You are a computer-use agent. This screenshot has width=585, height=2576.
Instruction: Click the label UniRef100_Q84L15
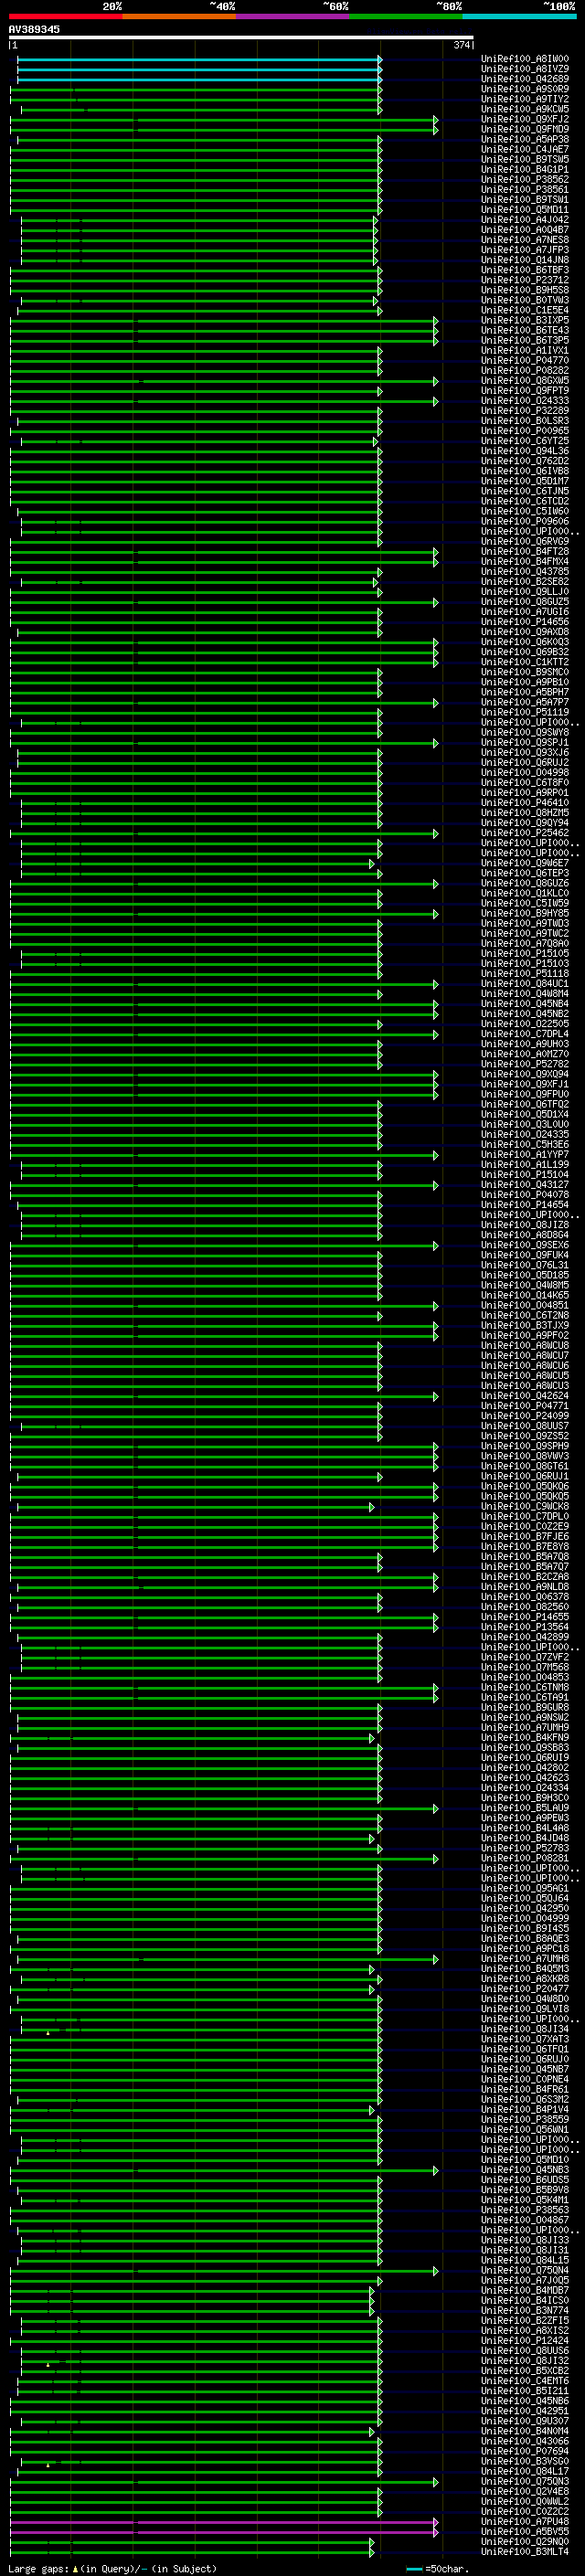point(525,2260)
